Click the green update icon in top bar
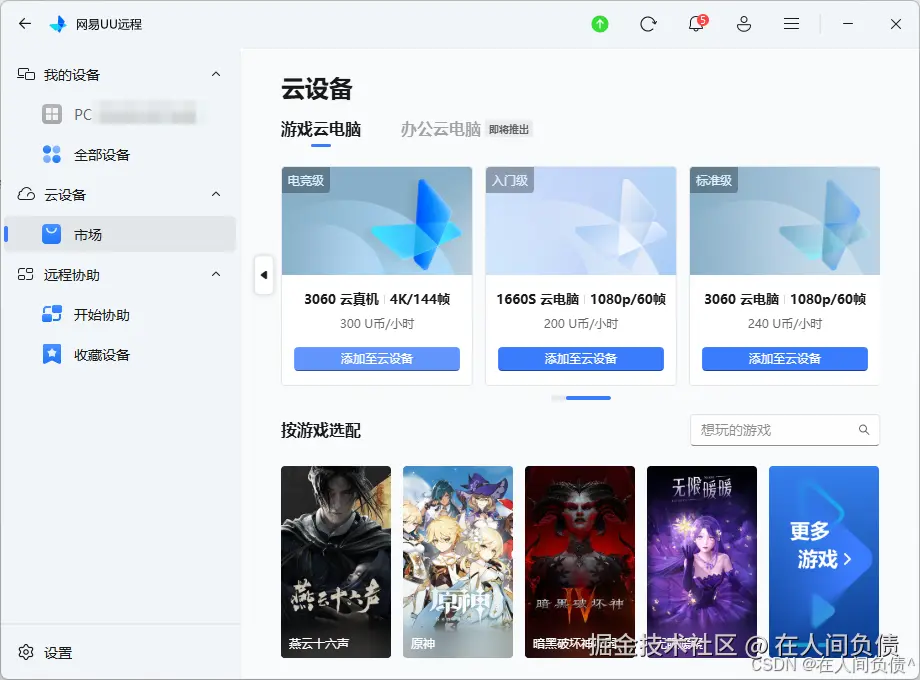The height and width of the screenshot is (680, 920). (x=599, y=23)
